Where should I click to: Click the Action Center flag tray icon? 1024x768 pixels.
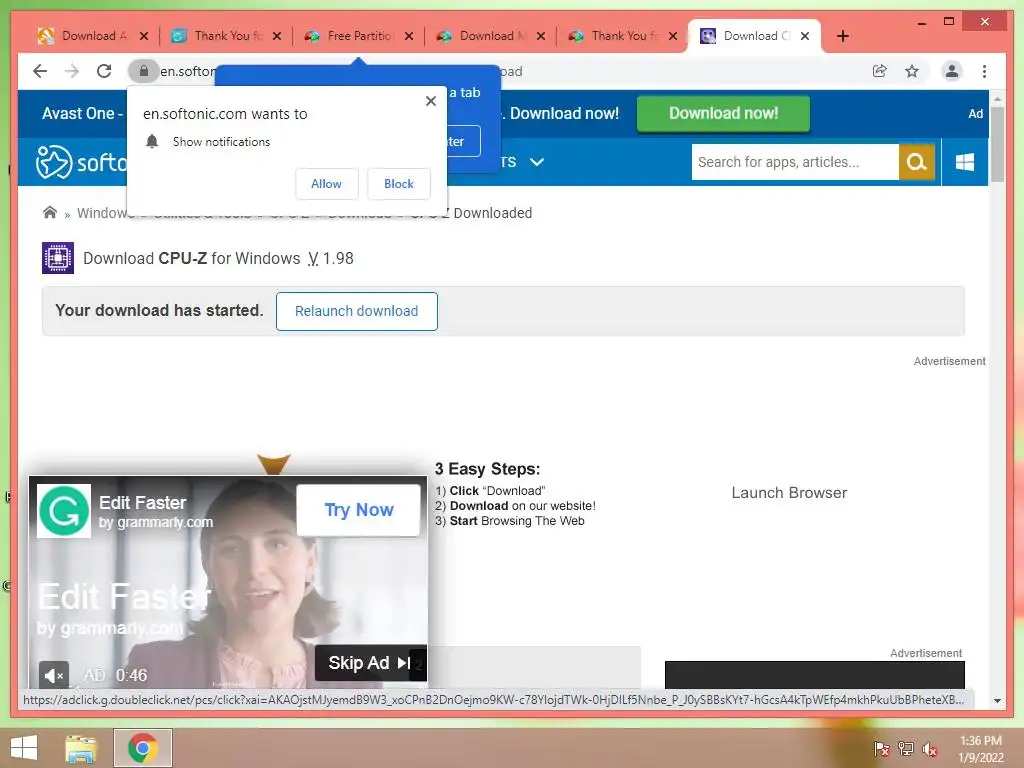(x=880, y=749)
